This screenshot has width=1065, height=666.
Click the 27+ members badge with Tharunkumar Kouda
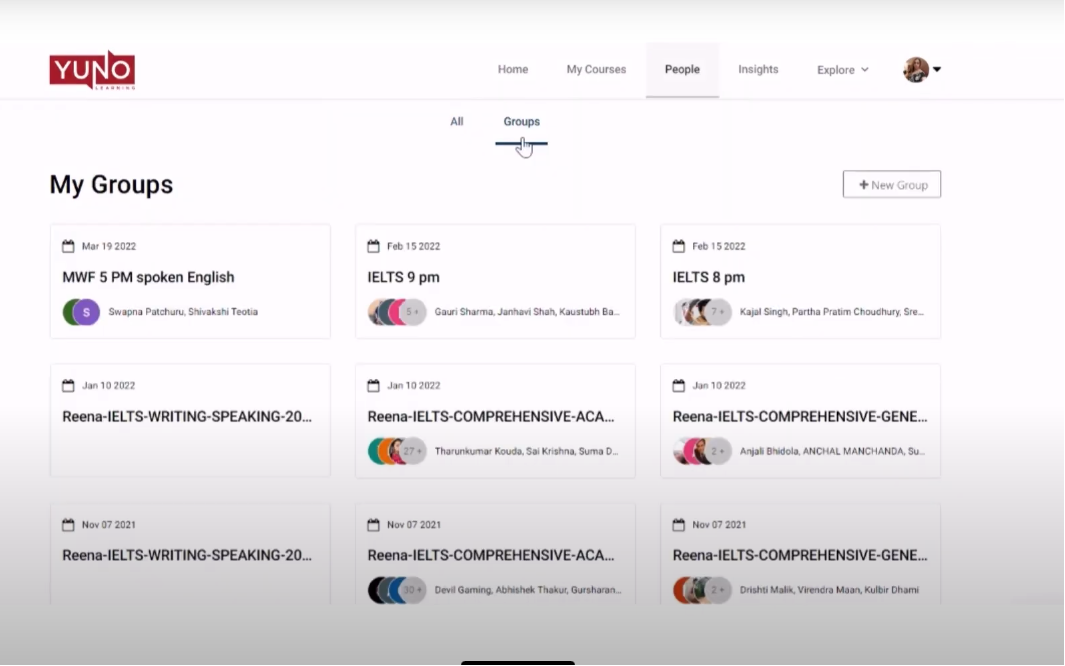[412, 451]
